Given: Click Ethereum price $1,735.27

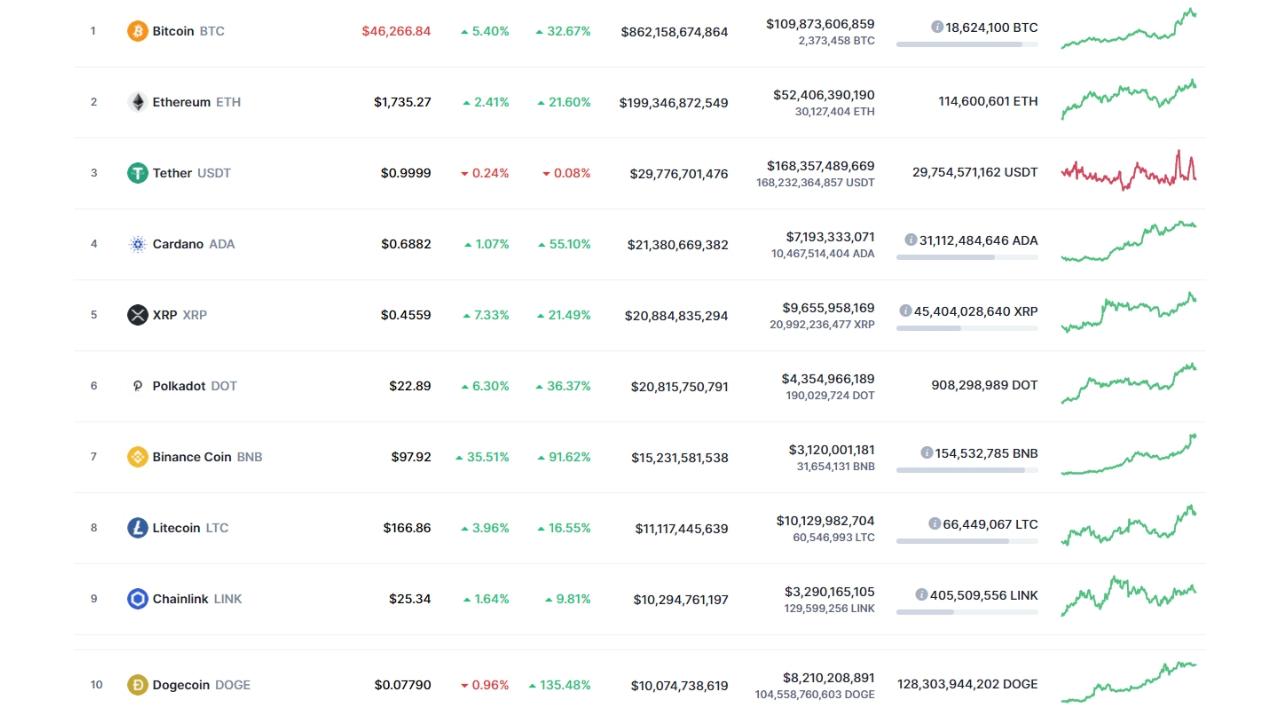Looking at the screenshot, I should pos(403,102).
